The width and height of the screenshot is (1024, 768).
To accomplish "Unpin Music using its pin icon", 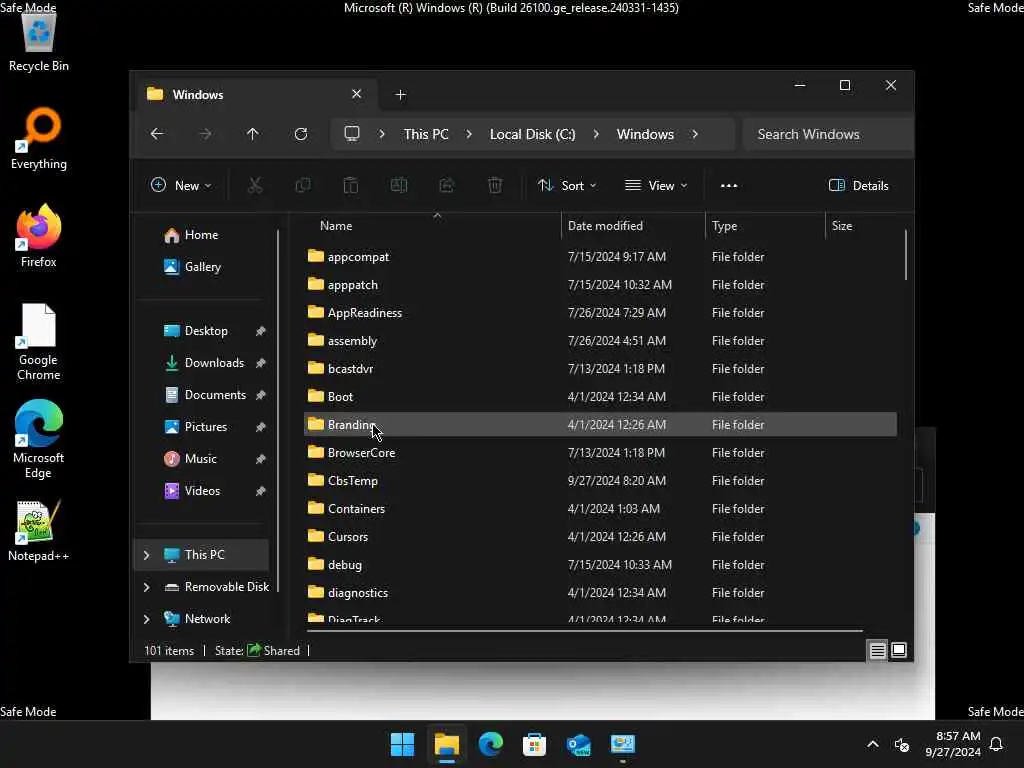I will point(261,459).
